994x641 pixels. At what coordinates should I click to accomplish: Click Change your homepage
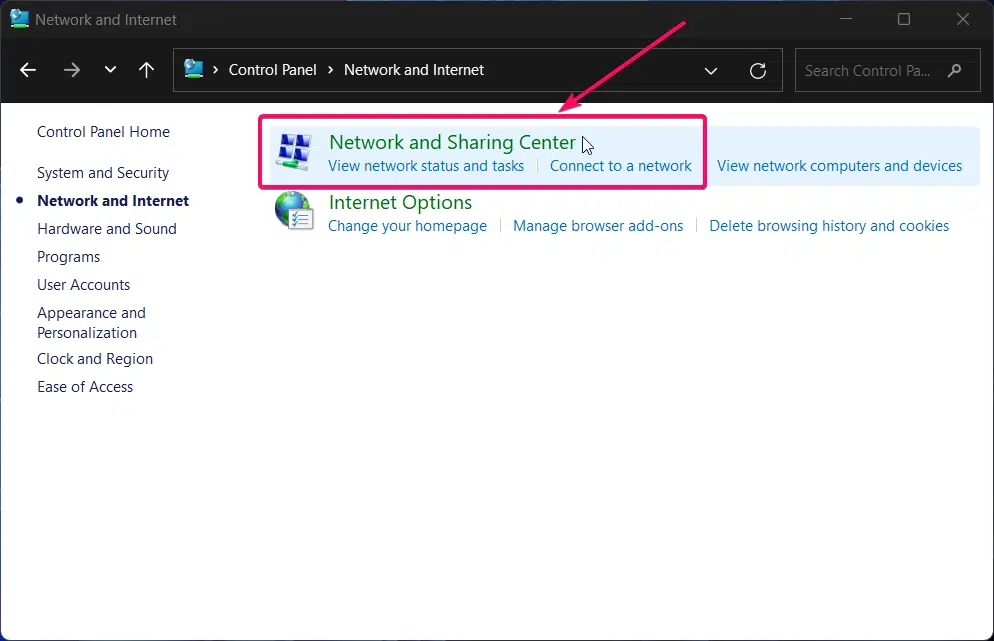(407, 226)
